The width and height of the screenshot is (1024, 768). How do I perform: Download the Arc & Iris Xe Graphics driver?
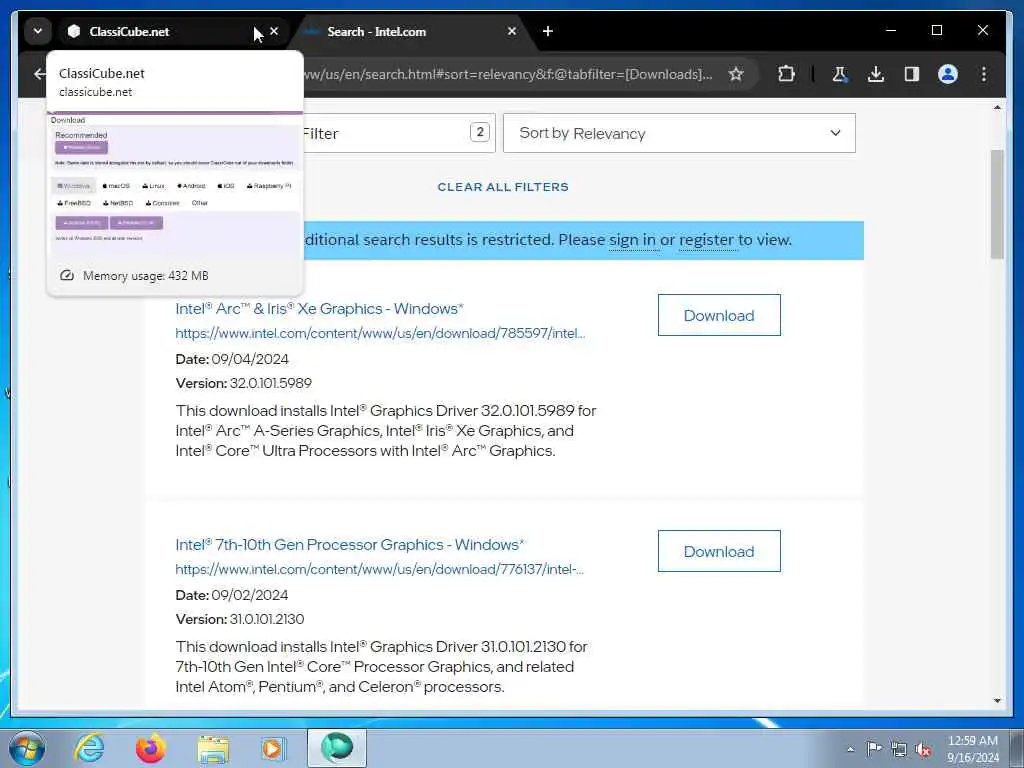tap(719, 315)
